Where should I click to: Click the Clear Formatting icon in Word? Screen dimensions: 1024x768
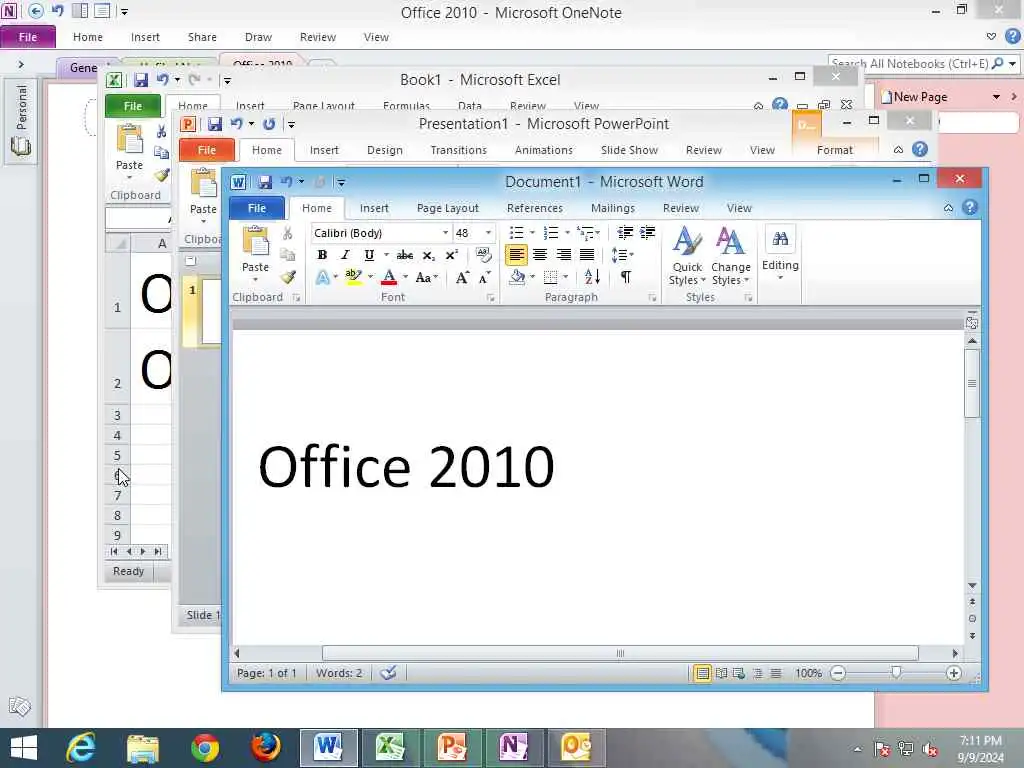tap(483, 255)
